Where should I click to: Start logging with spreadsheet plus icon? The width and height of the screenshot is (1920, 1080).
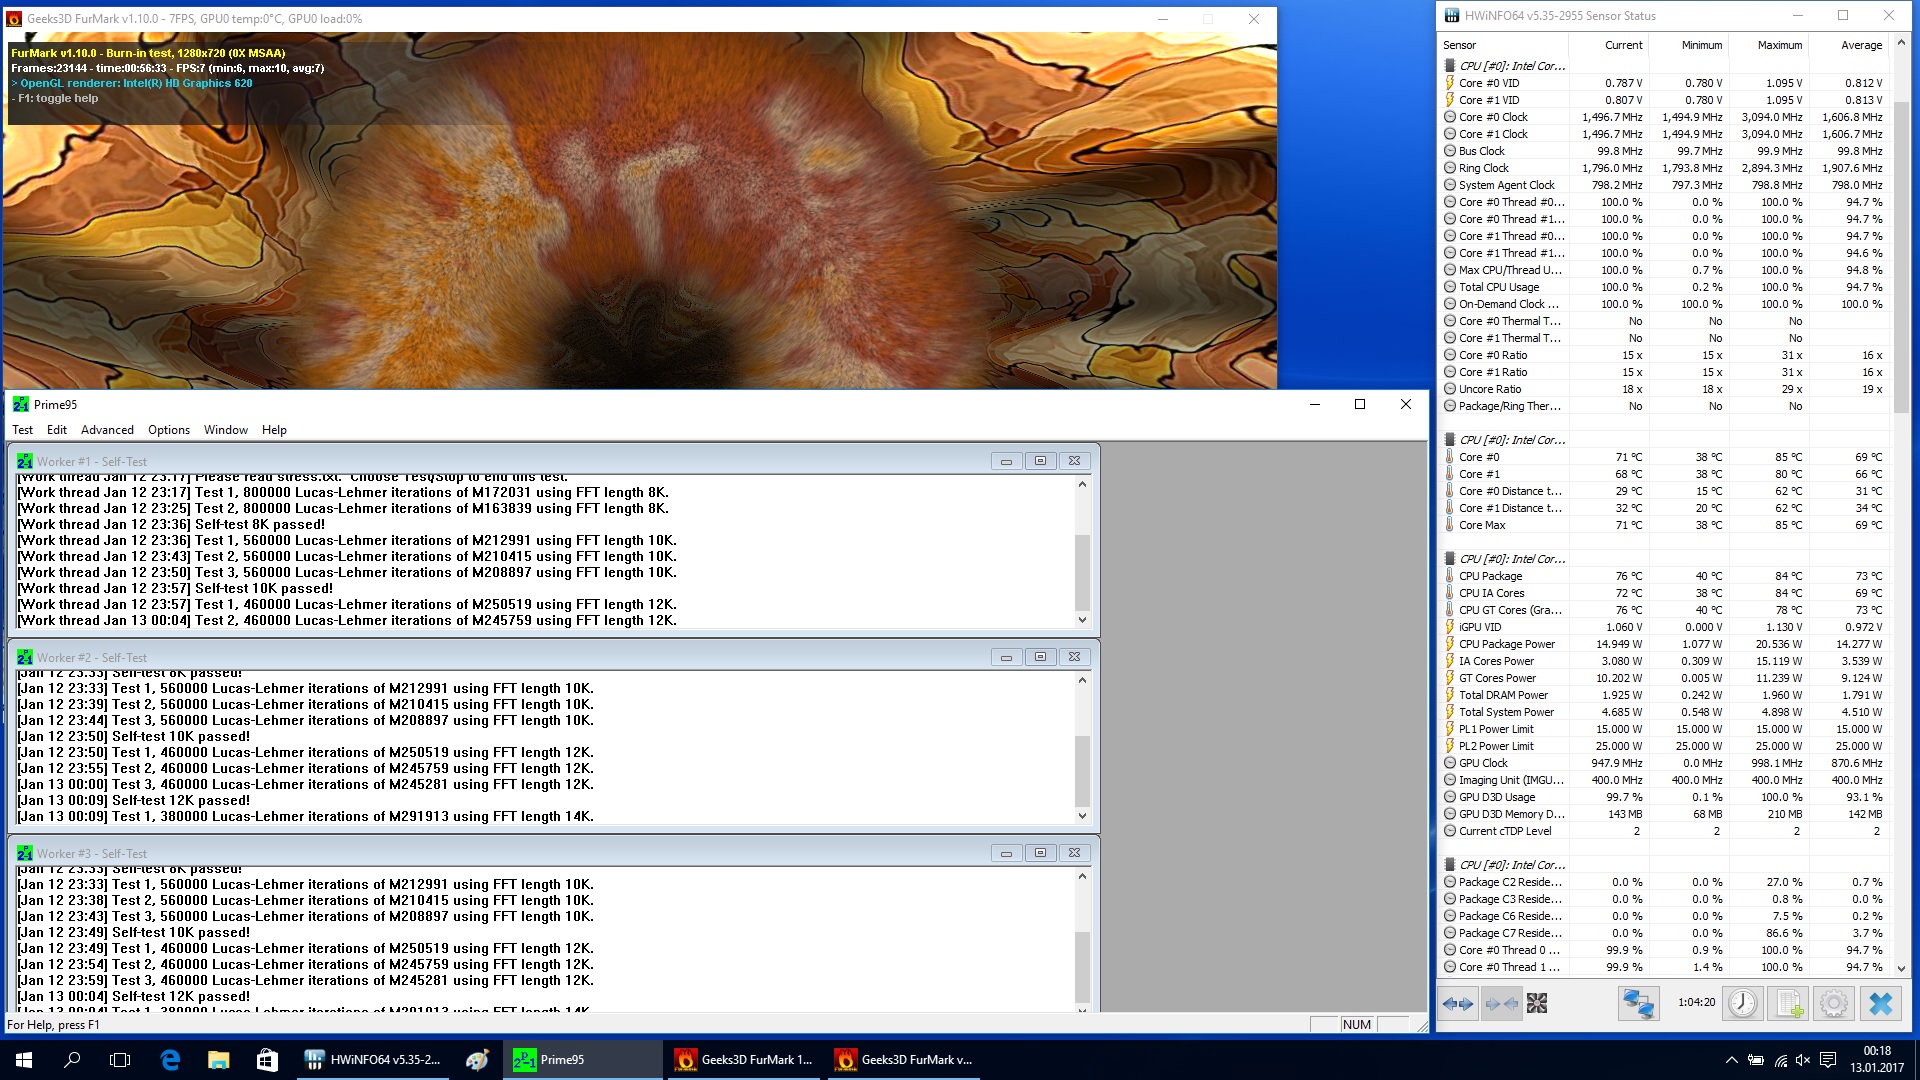1789,1003
